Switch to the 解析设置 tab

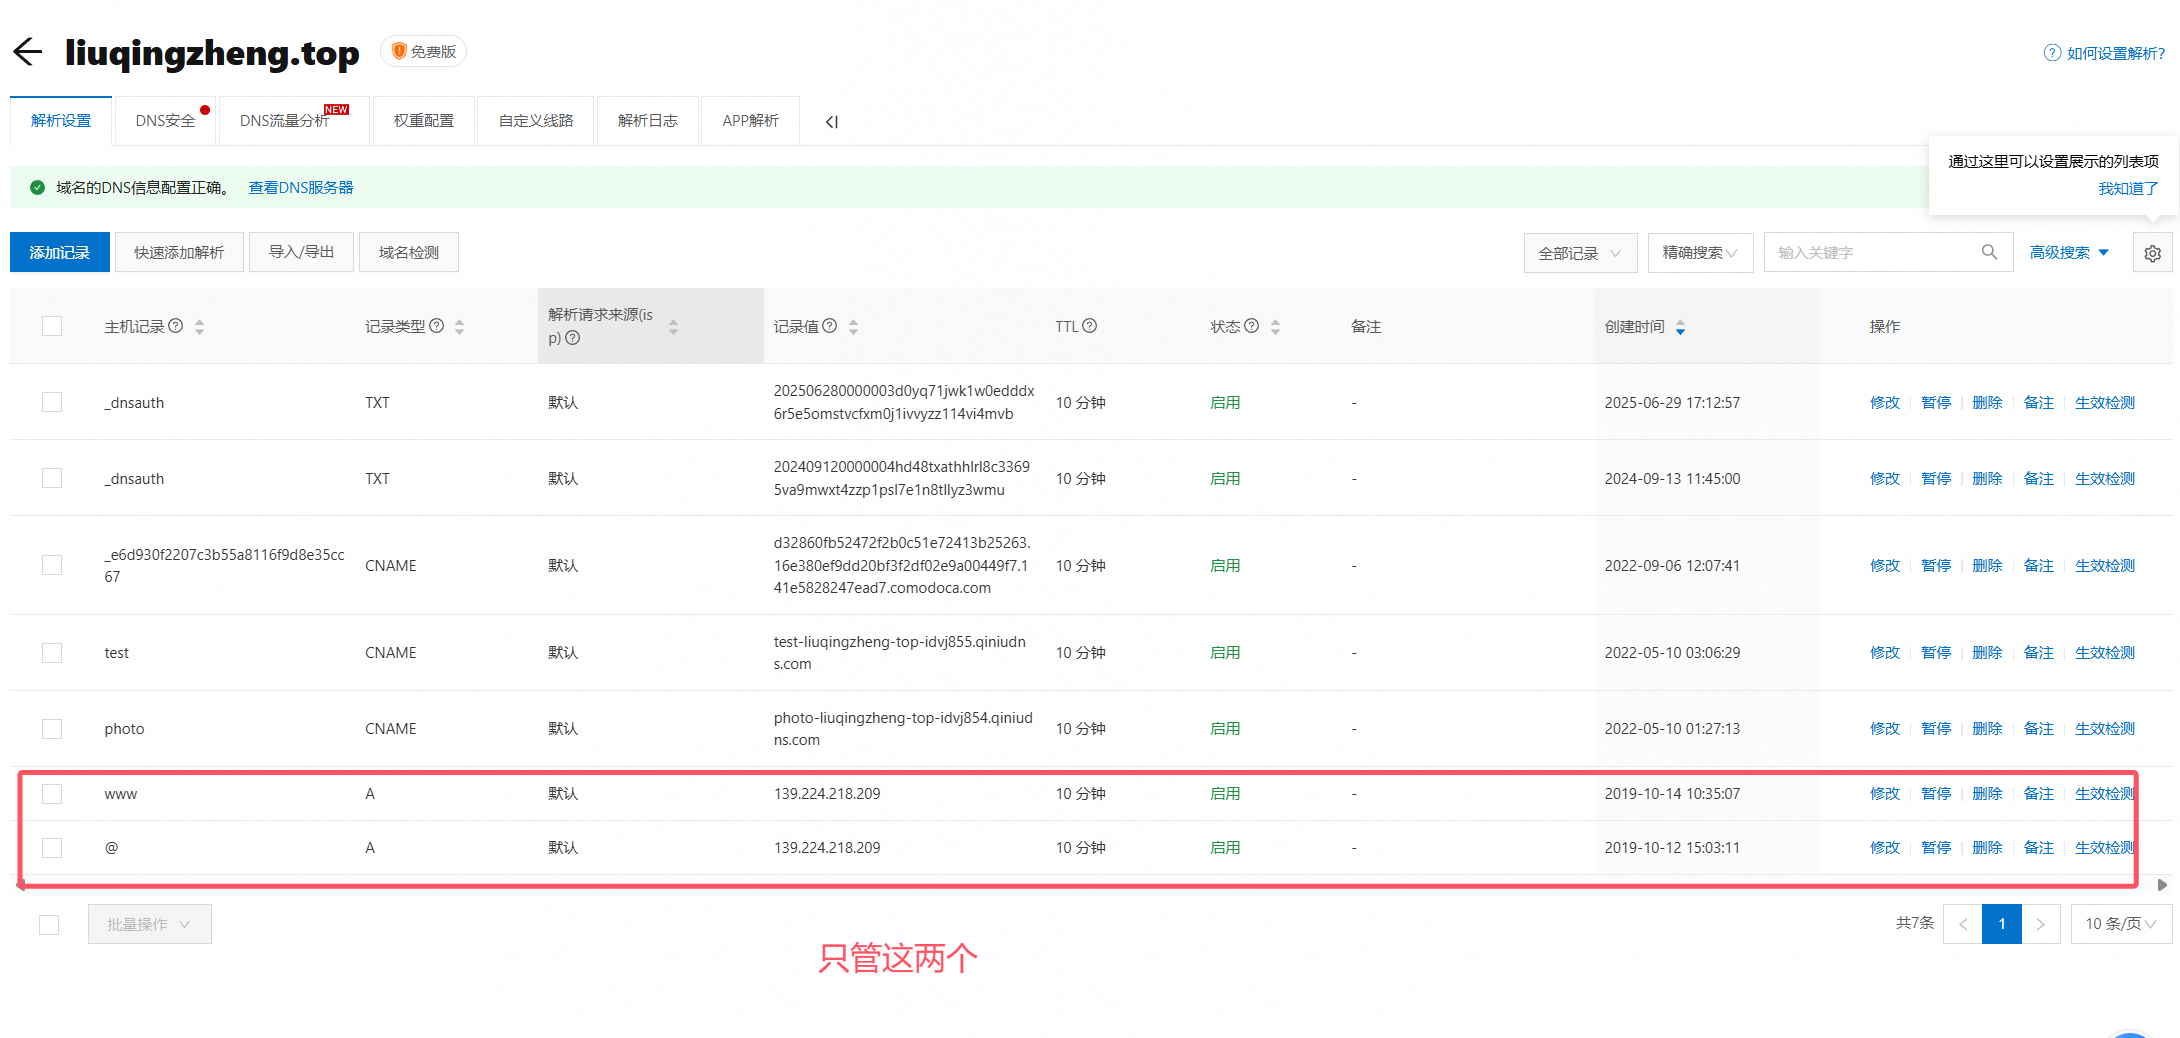tap(61, 121)
